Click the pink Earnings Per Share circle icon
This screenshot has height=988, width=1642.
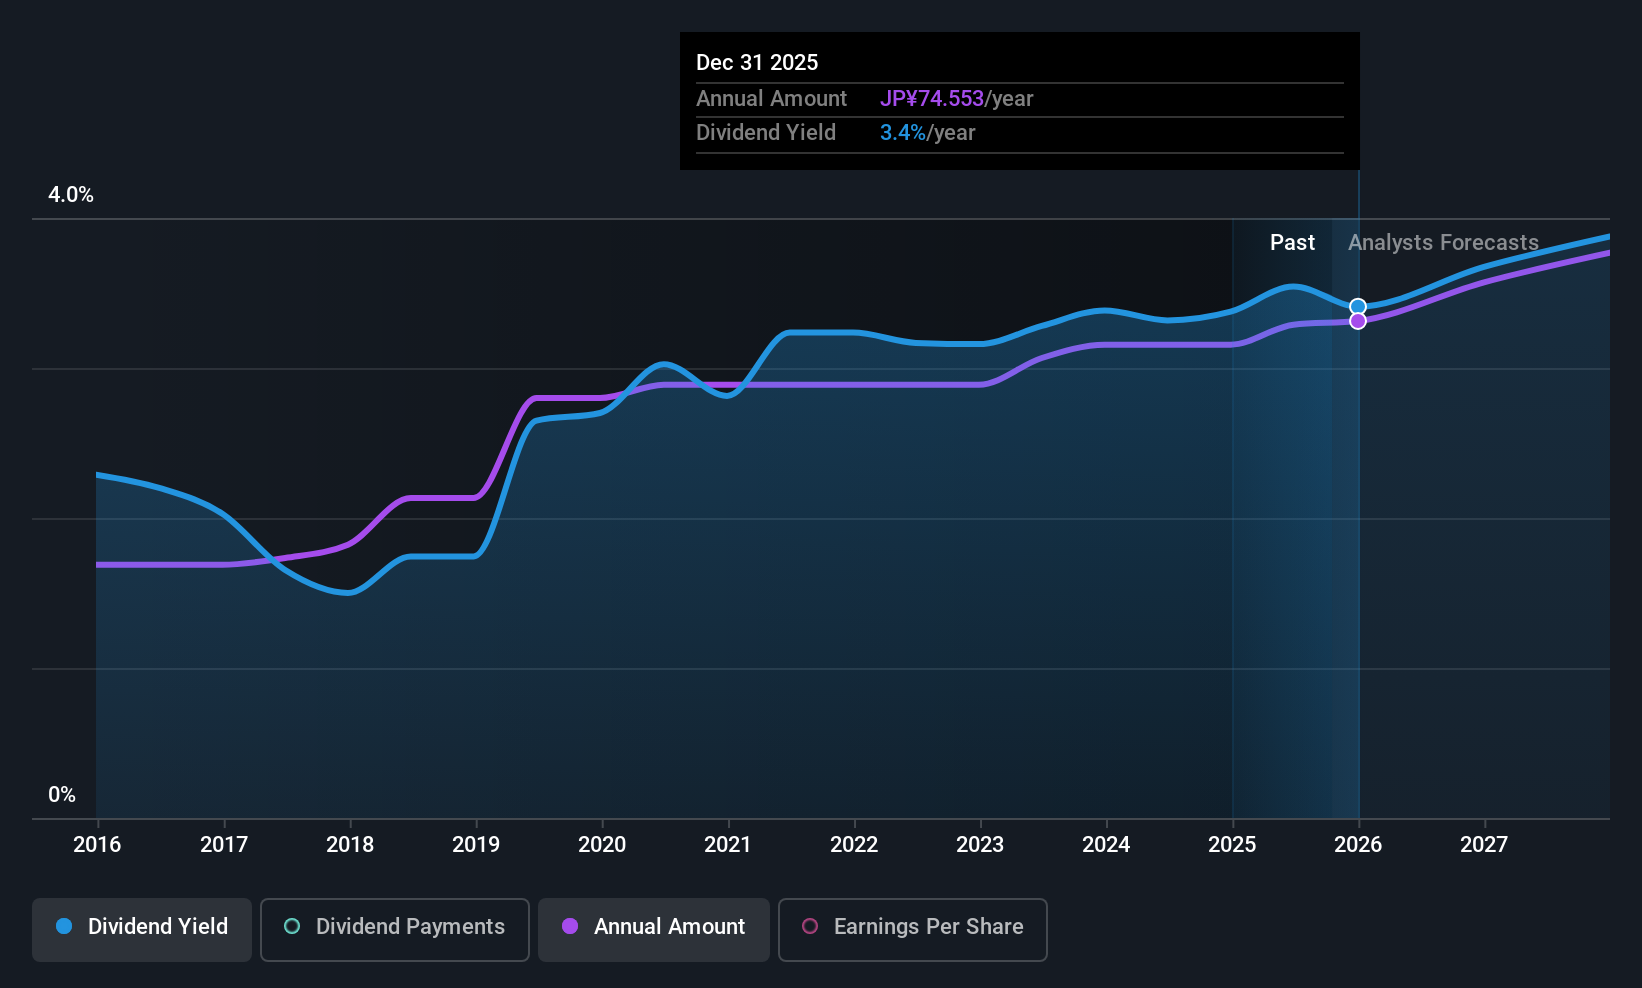(810, 926)
